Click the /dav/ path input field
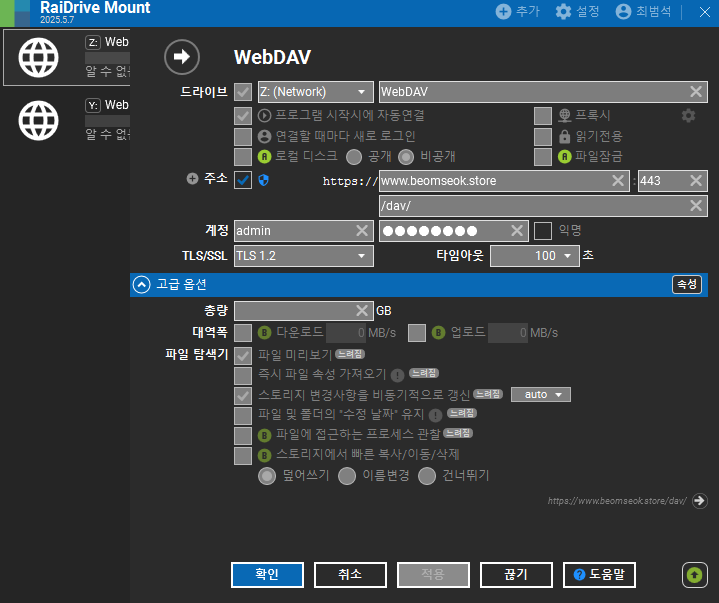This screenshot has height=603, width=719. tap(543, 205)
